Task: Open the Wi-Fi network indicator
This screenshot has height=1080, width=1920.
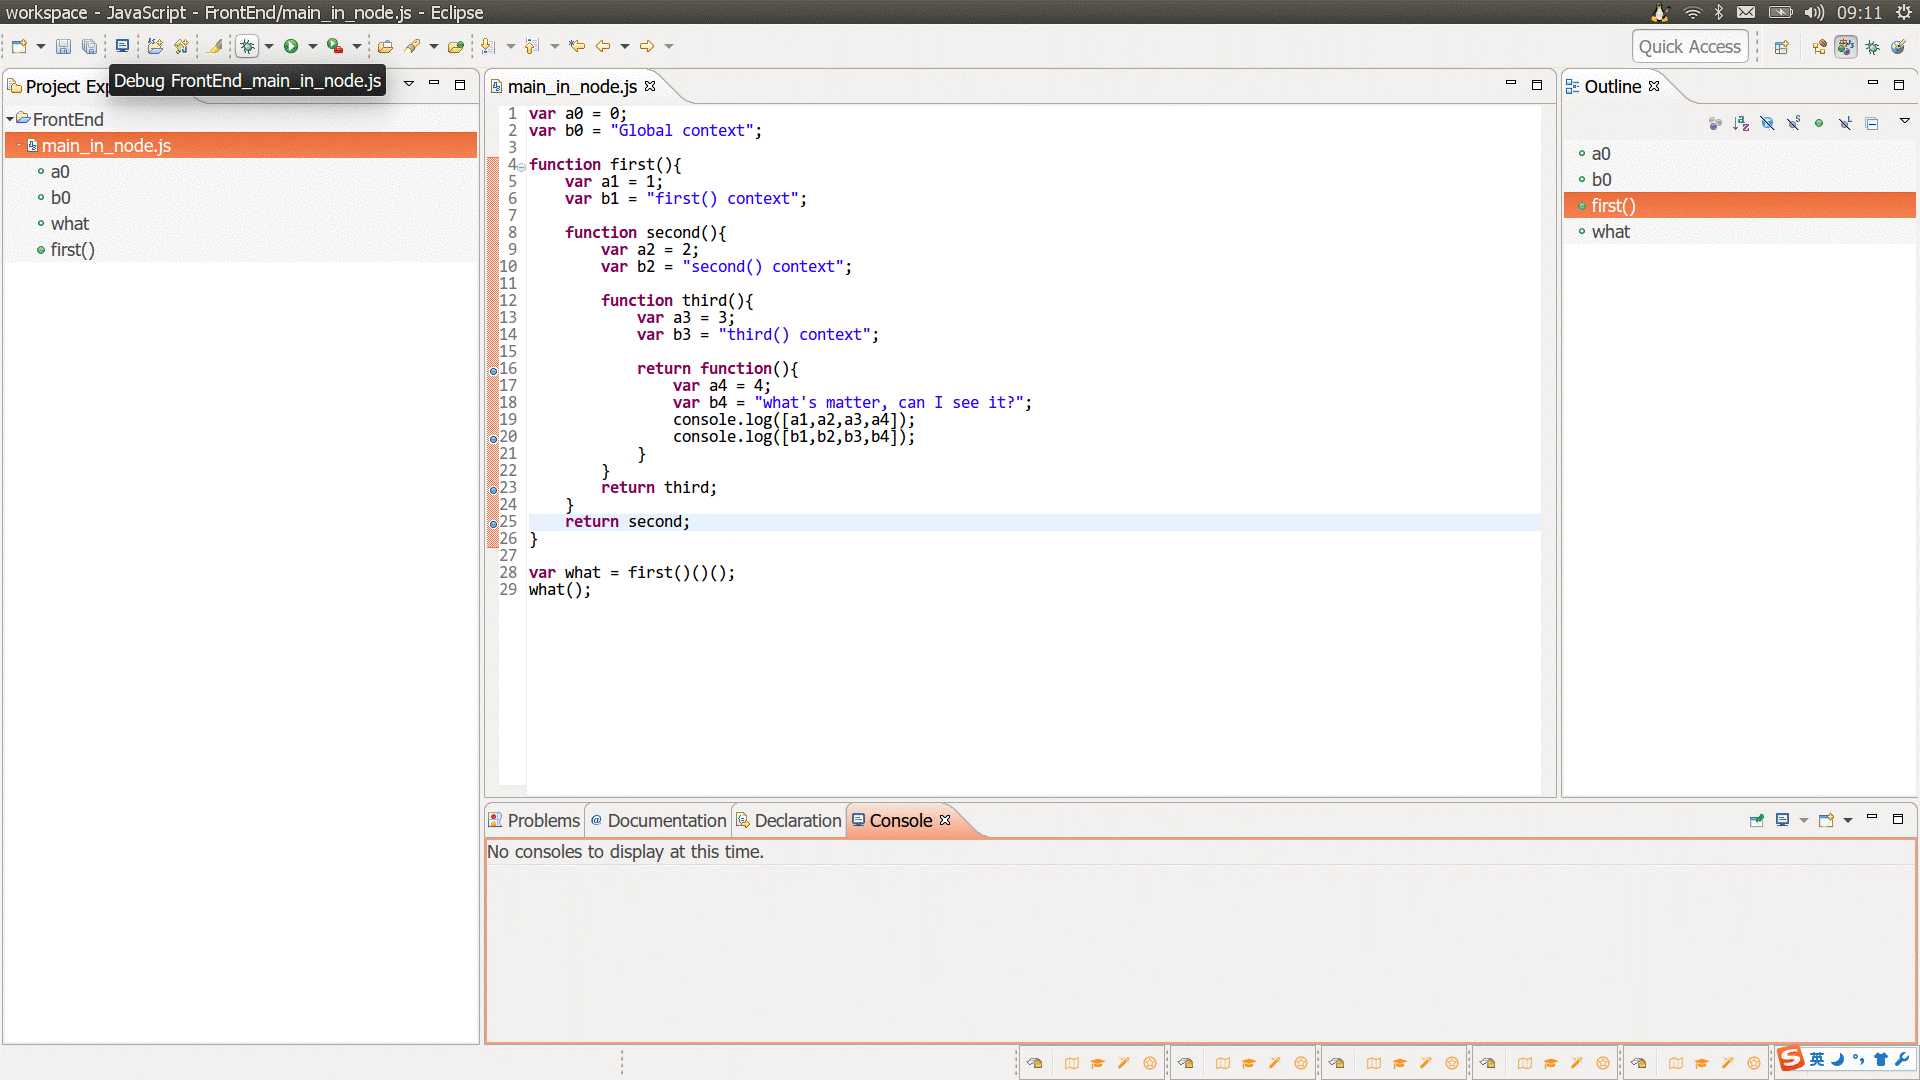Action: (x=1692, y=13)
